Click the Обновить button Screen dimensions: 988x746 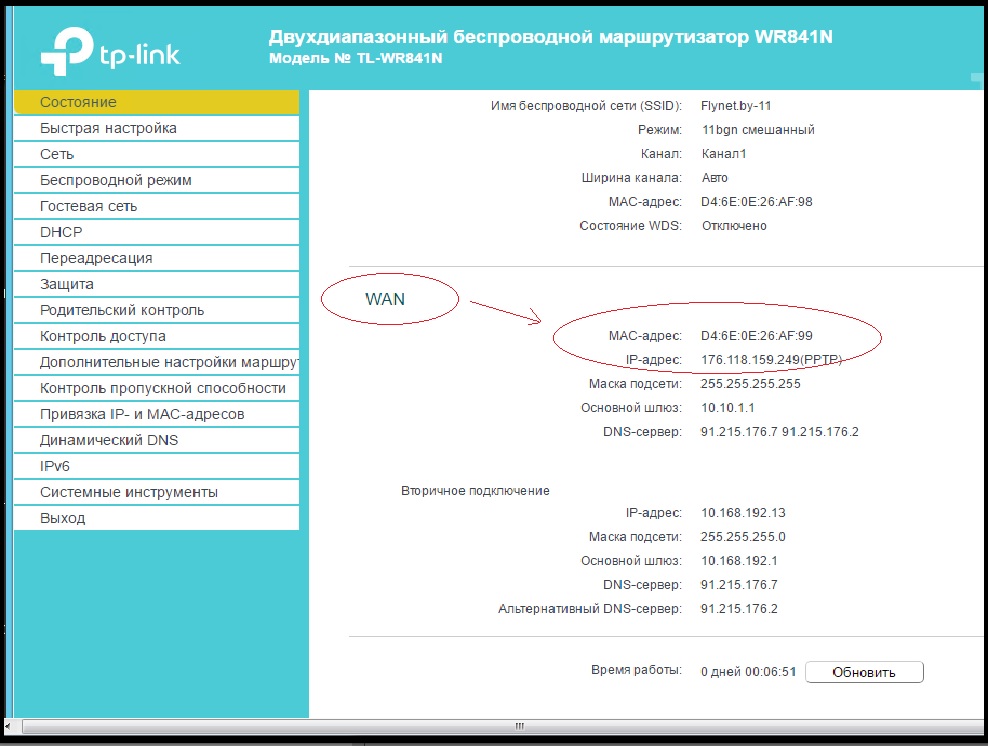tap(864, 672)
